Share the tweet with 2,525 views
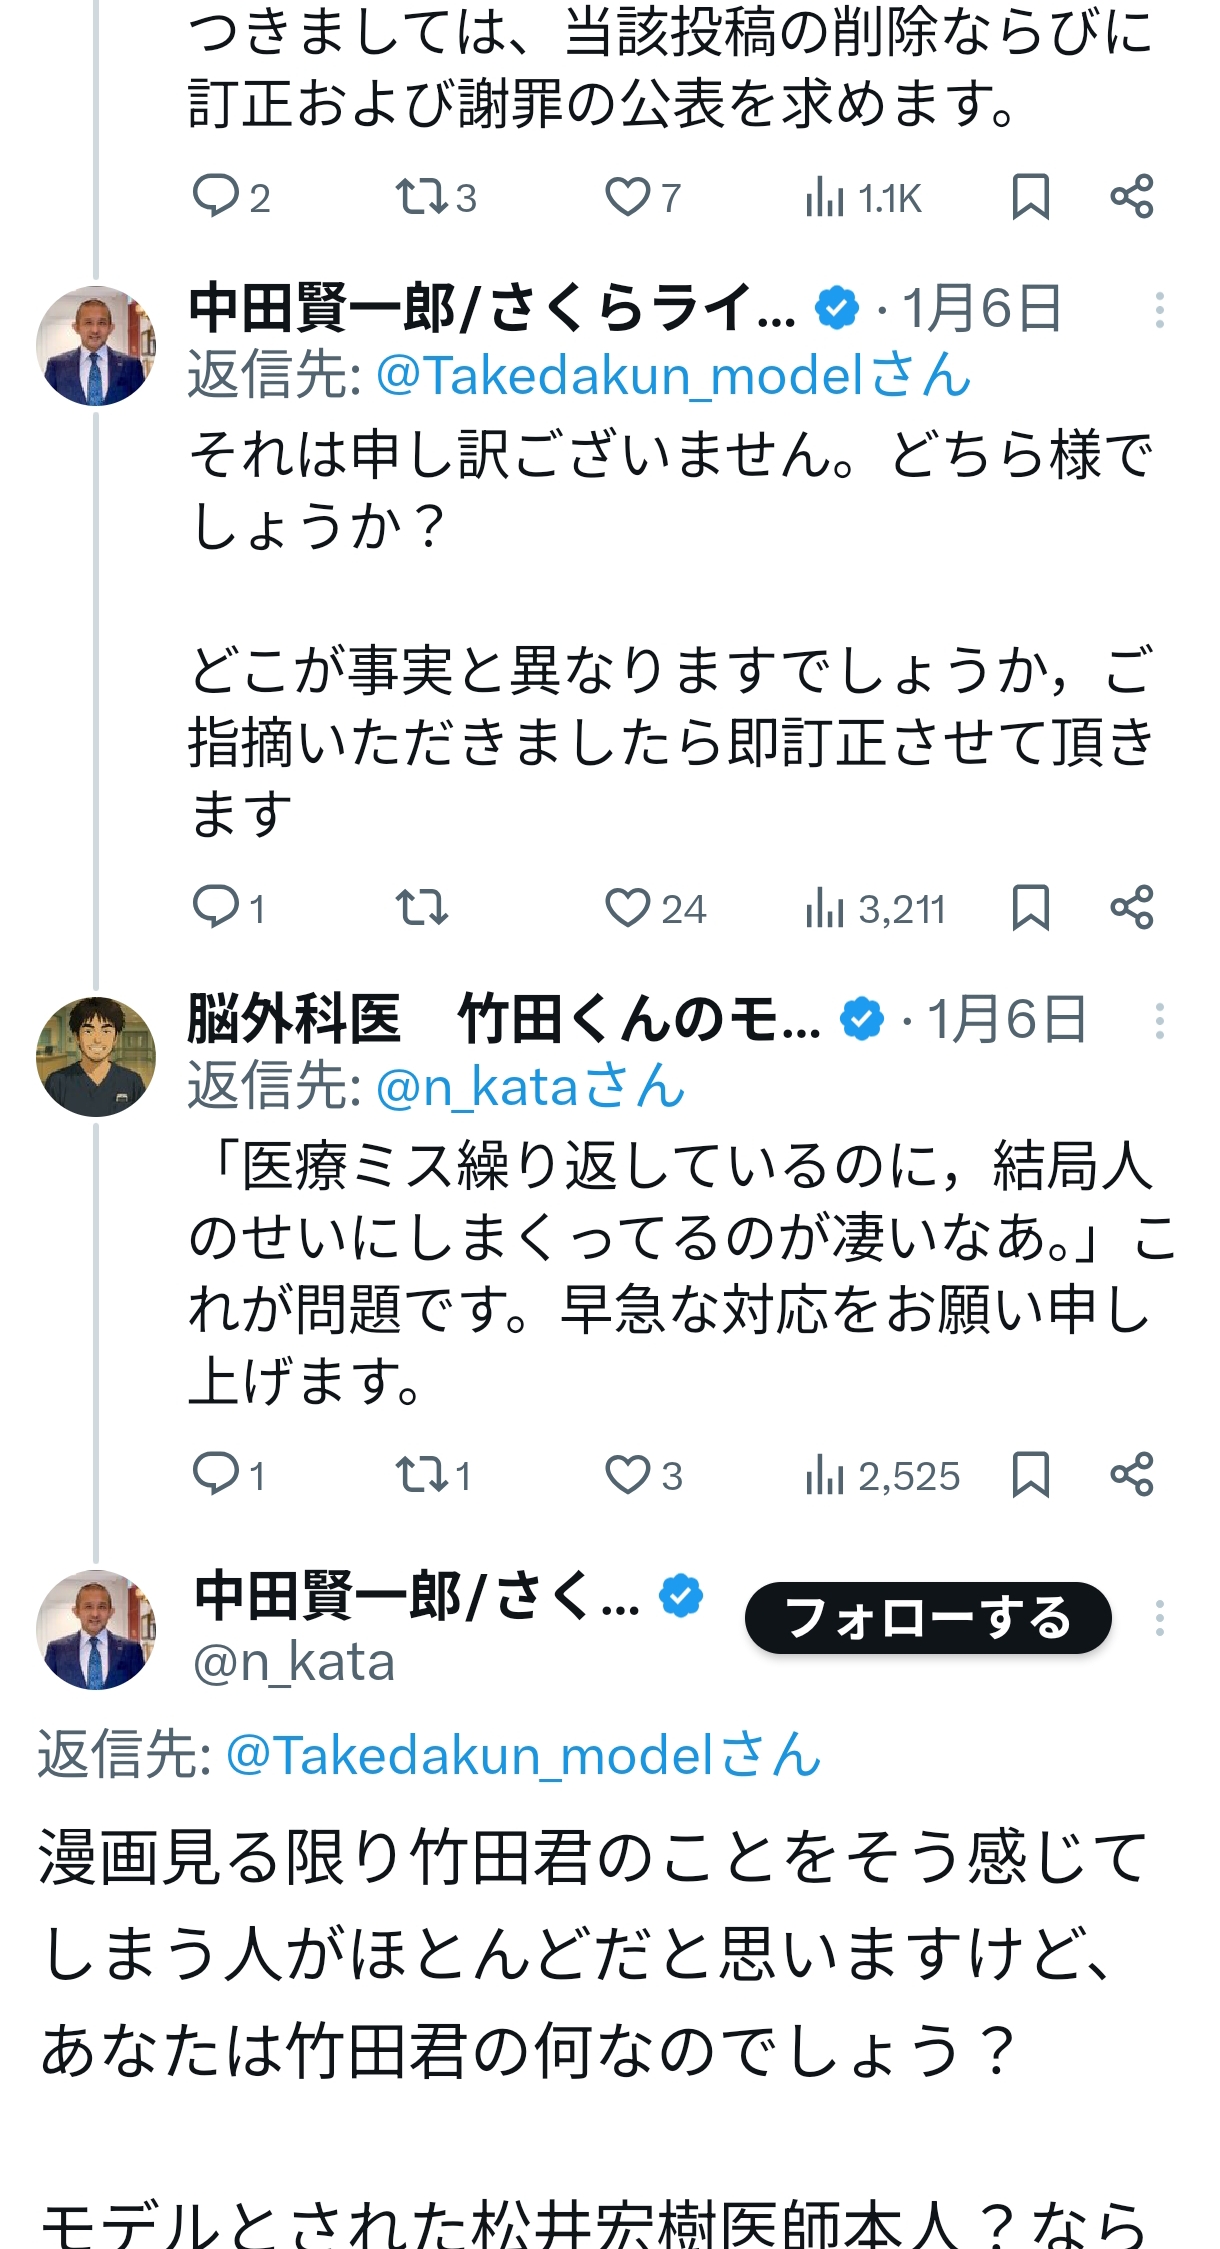The height and width of the screenshot is (2249, 1220). point(1132,1474)
